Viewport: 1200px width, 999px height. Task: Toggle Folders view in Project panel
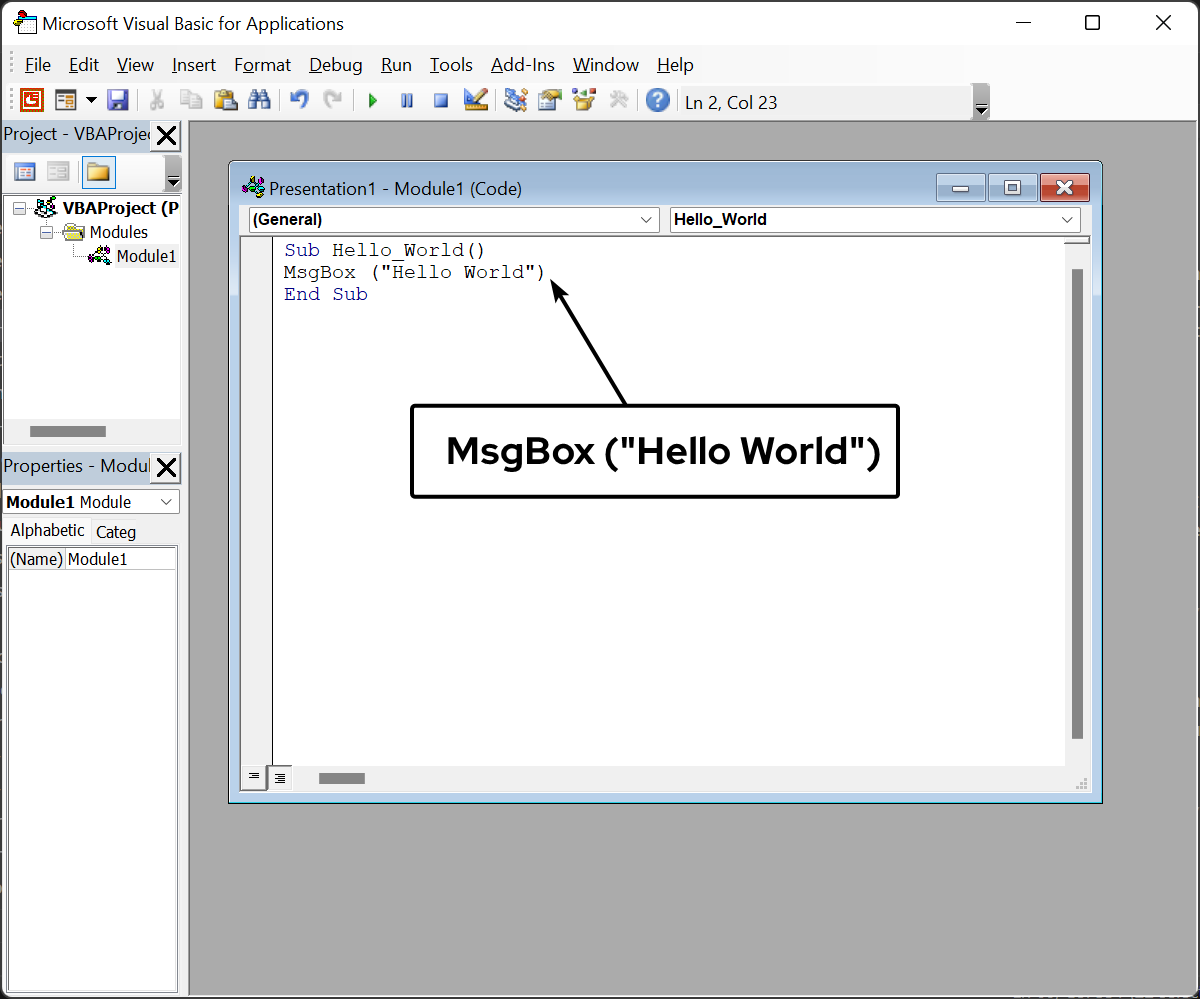[98, 172]
